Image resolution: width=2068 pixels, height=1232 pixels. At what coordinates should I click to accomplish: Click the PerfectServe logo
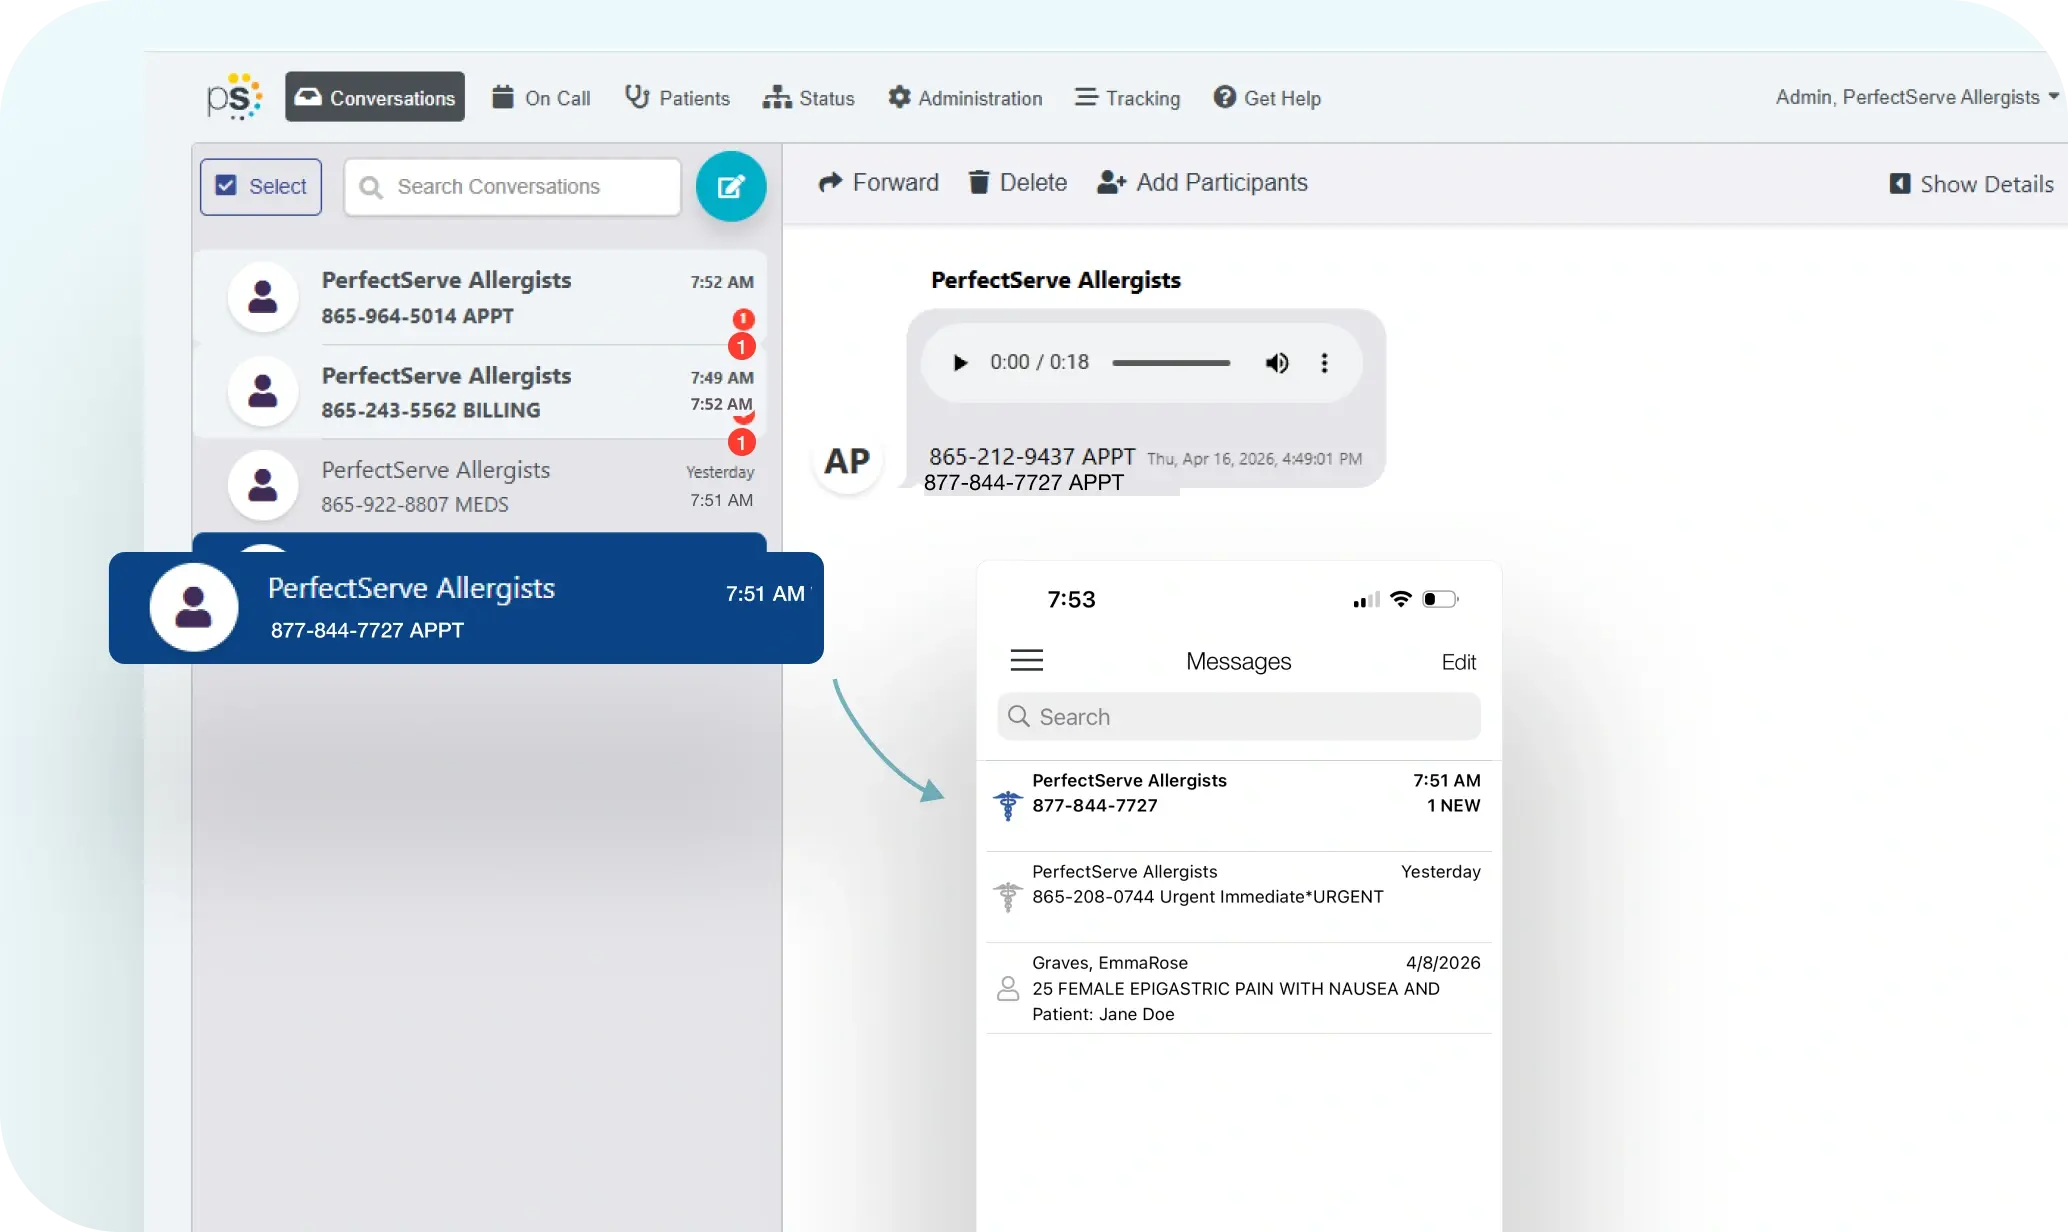coord(234,97)
